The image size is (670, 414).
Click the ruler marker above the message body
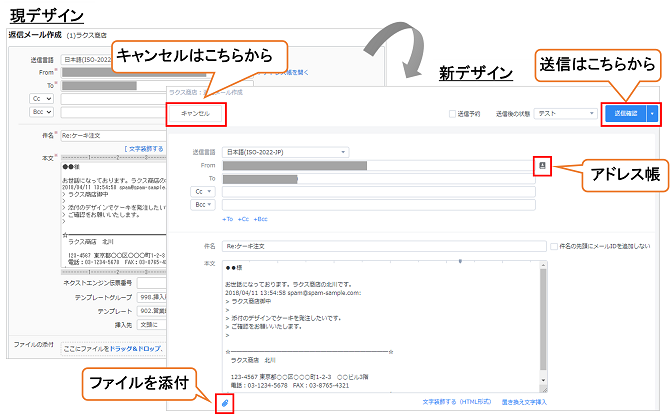pos(460,261)
